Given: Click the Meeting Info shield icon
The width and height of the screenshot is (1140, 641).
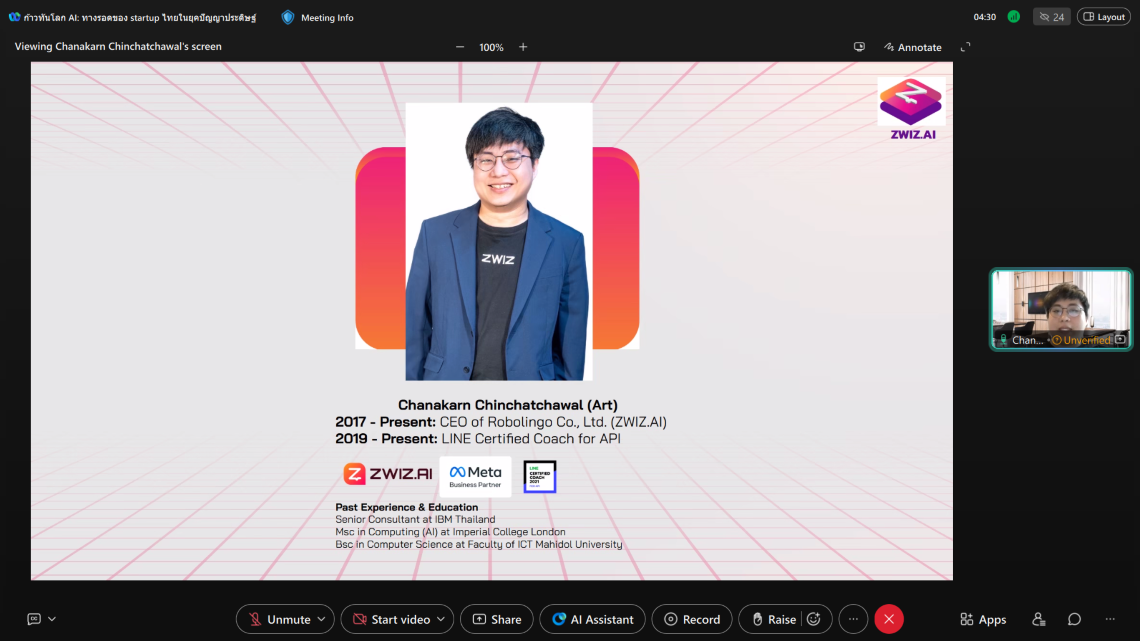Looking at the screenshot, I should point(288,17).
